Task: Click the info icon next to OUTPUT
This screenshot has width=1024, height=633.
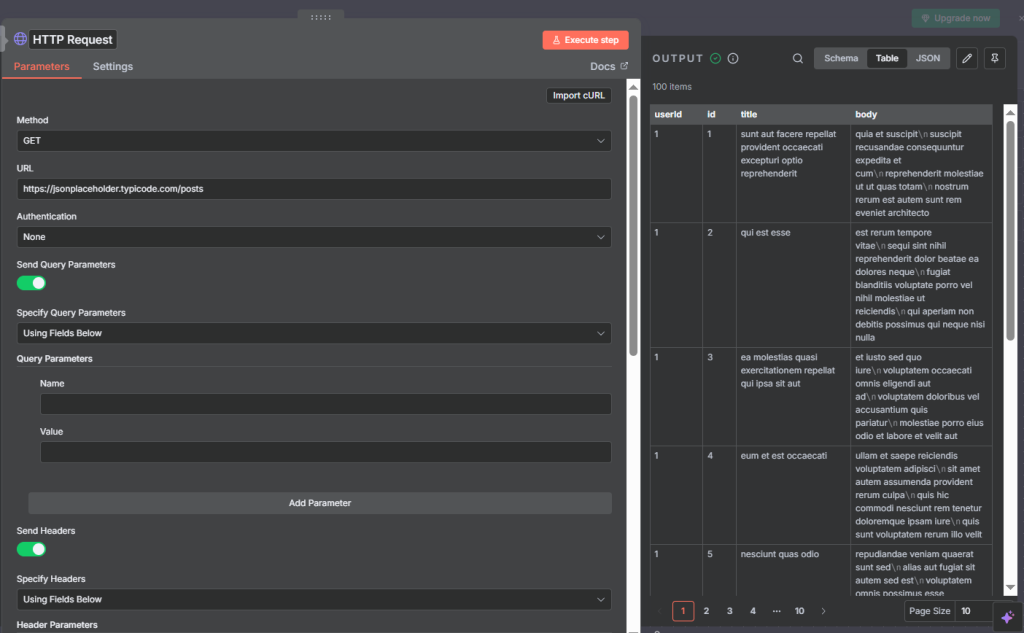Action: click(x=733, y=59)
